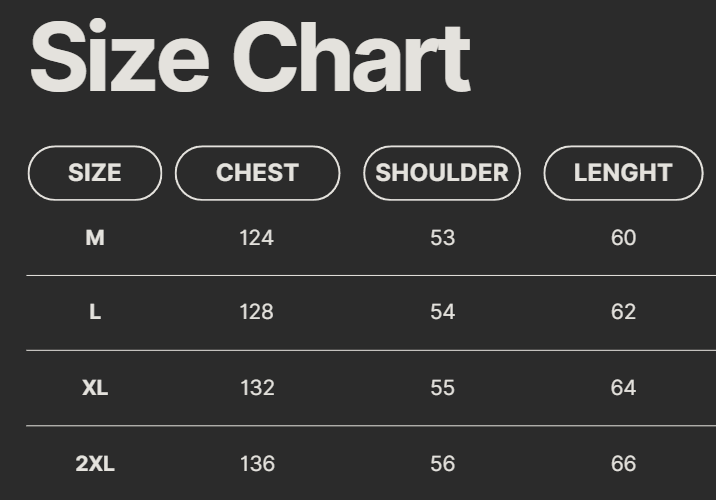This screenshot has height=500, width=716.
Task: Click the Size Chart title
Action: (250, 57)
